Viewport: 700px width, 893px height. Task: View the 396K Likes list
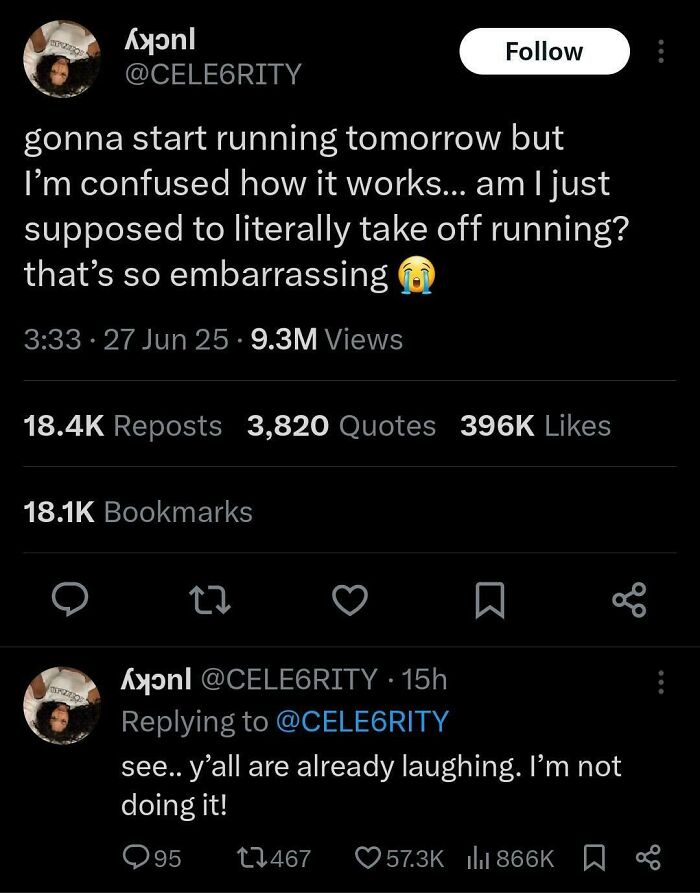pos(536,425)
